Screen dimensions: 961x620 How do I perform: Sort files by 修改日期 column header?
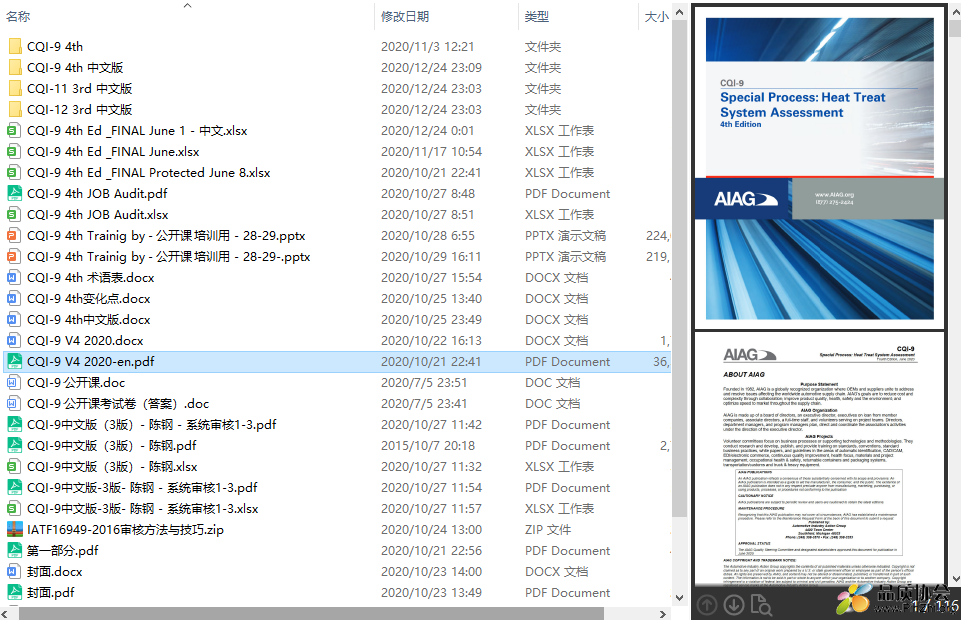tap(405, 17)
